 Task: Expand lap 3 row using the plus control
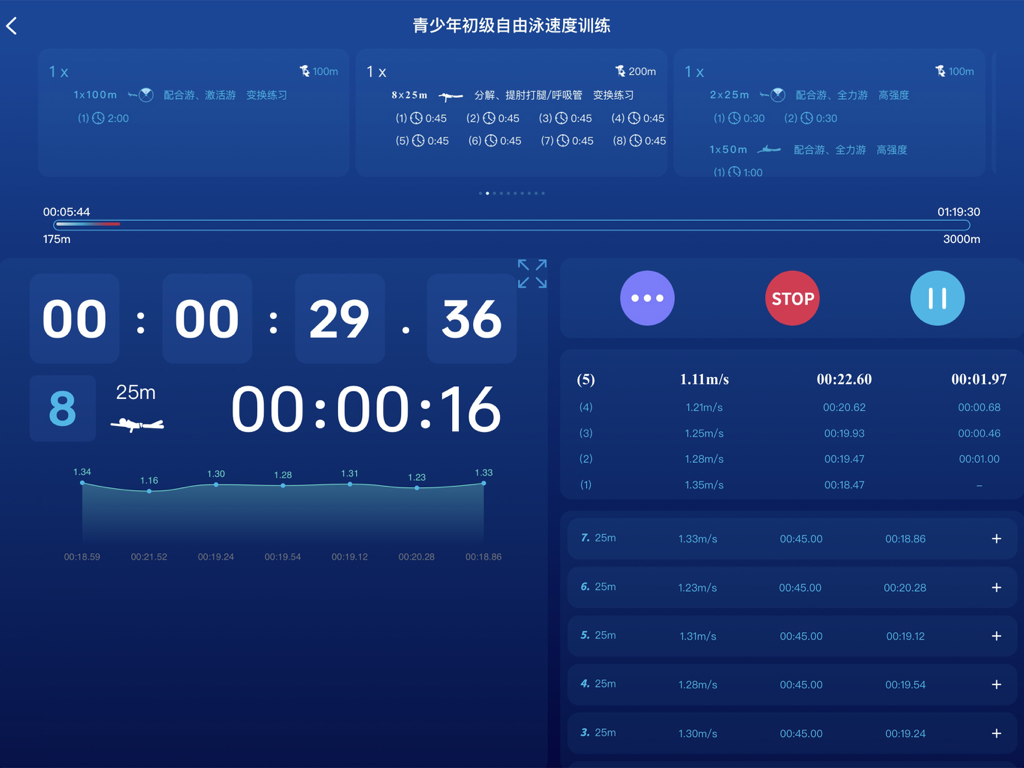click(x=996, y=732)
